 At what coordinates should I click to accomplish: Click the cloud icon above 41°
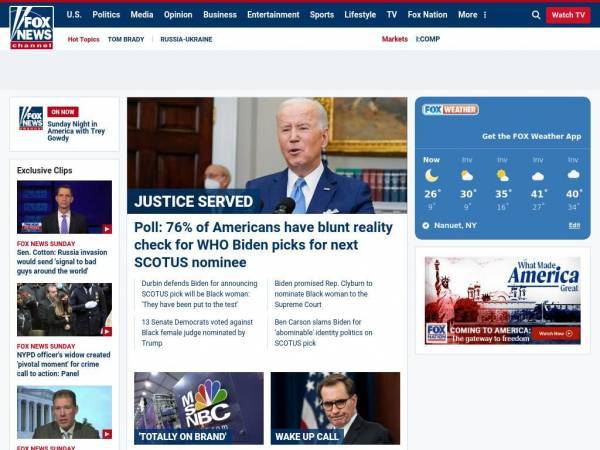pos(538,176)
